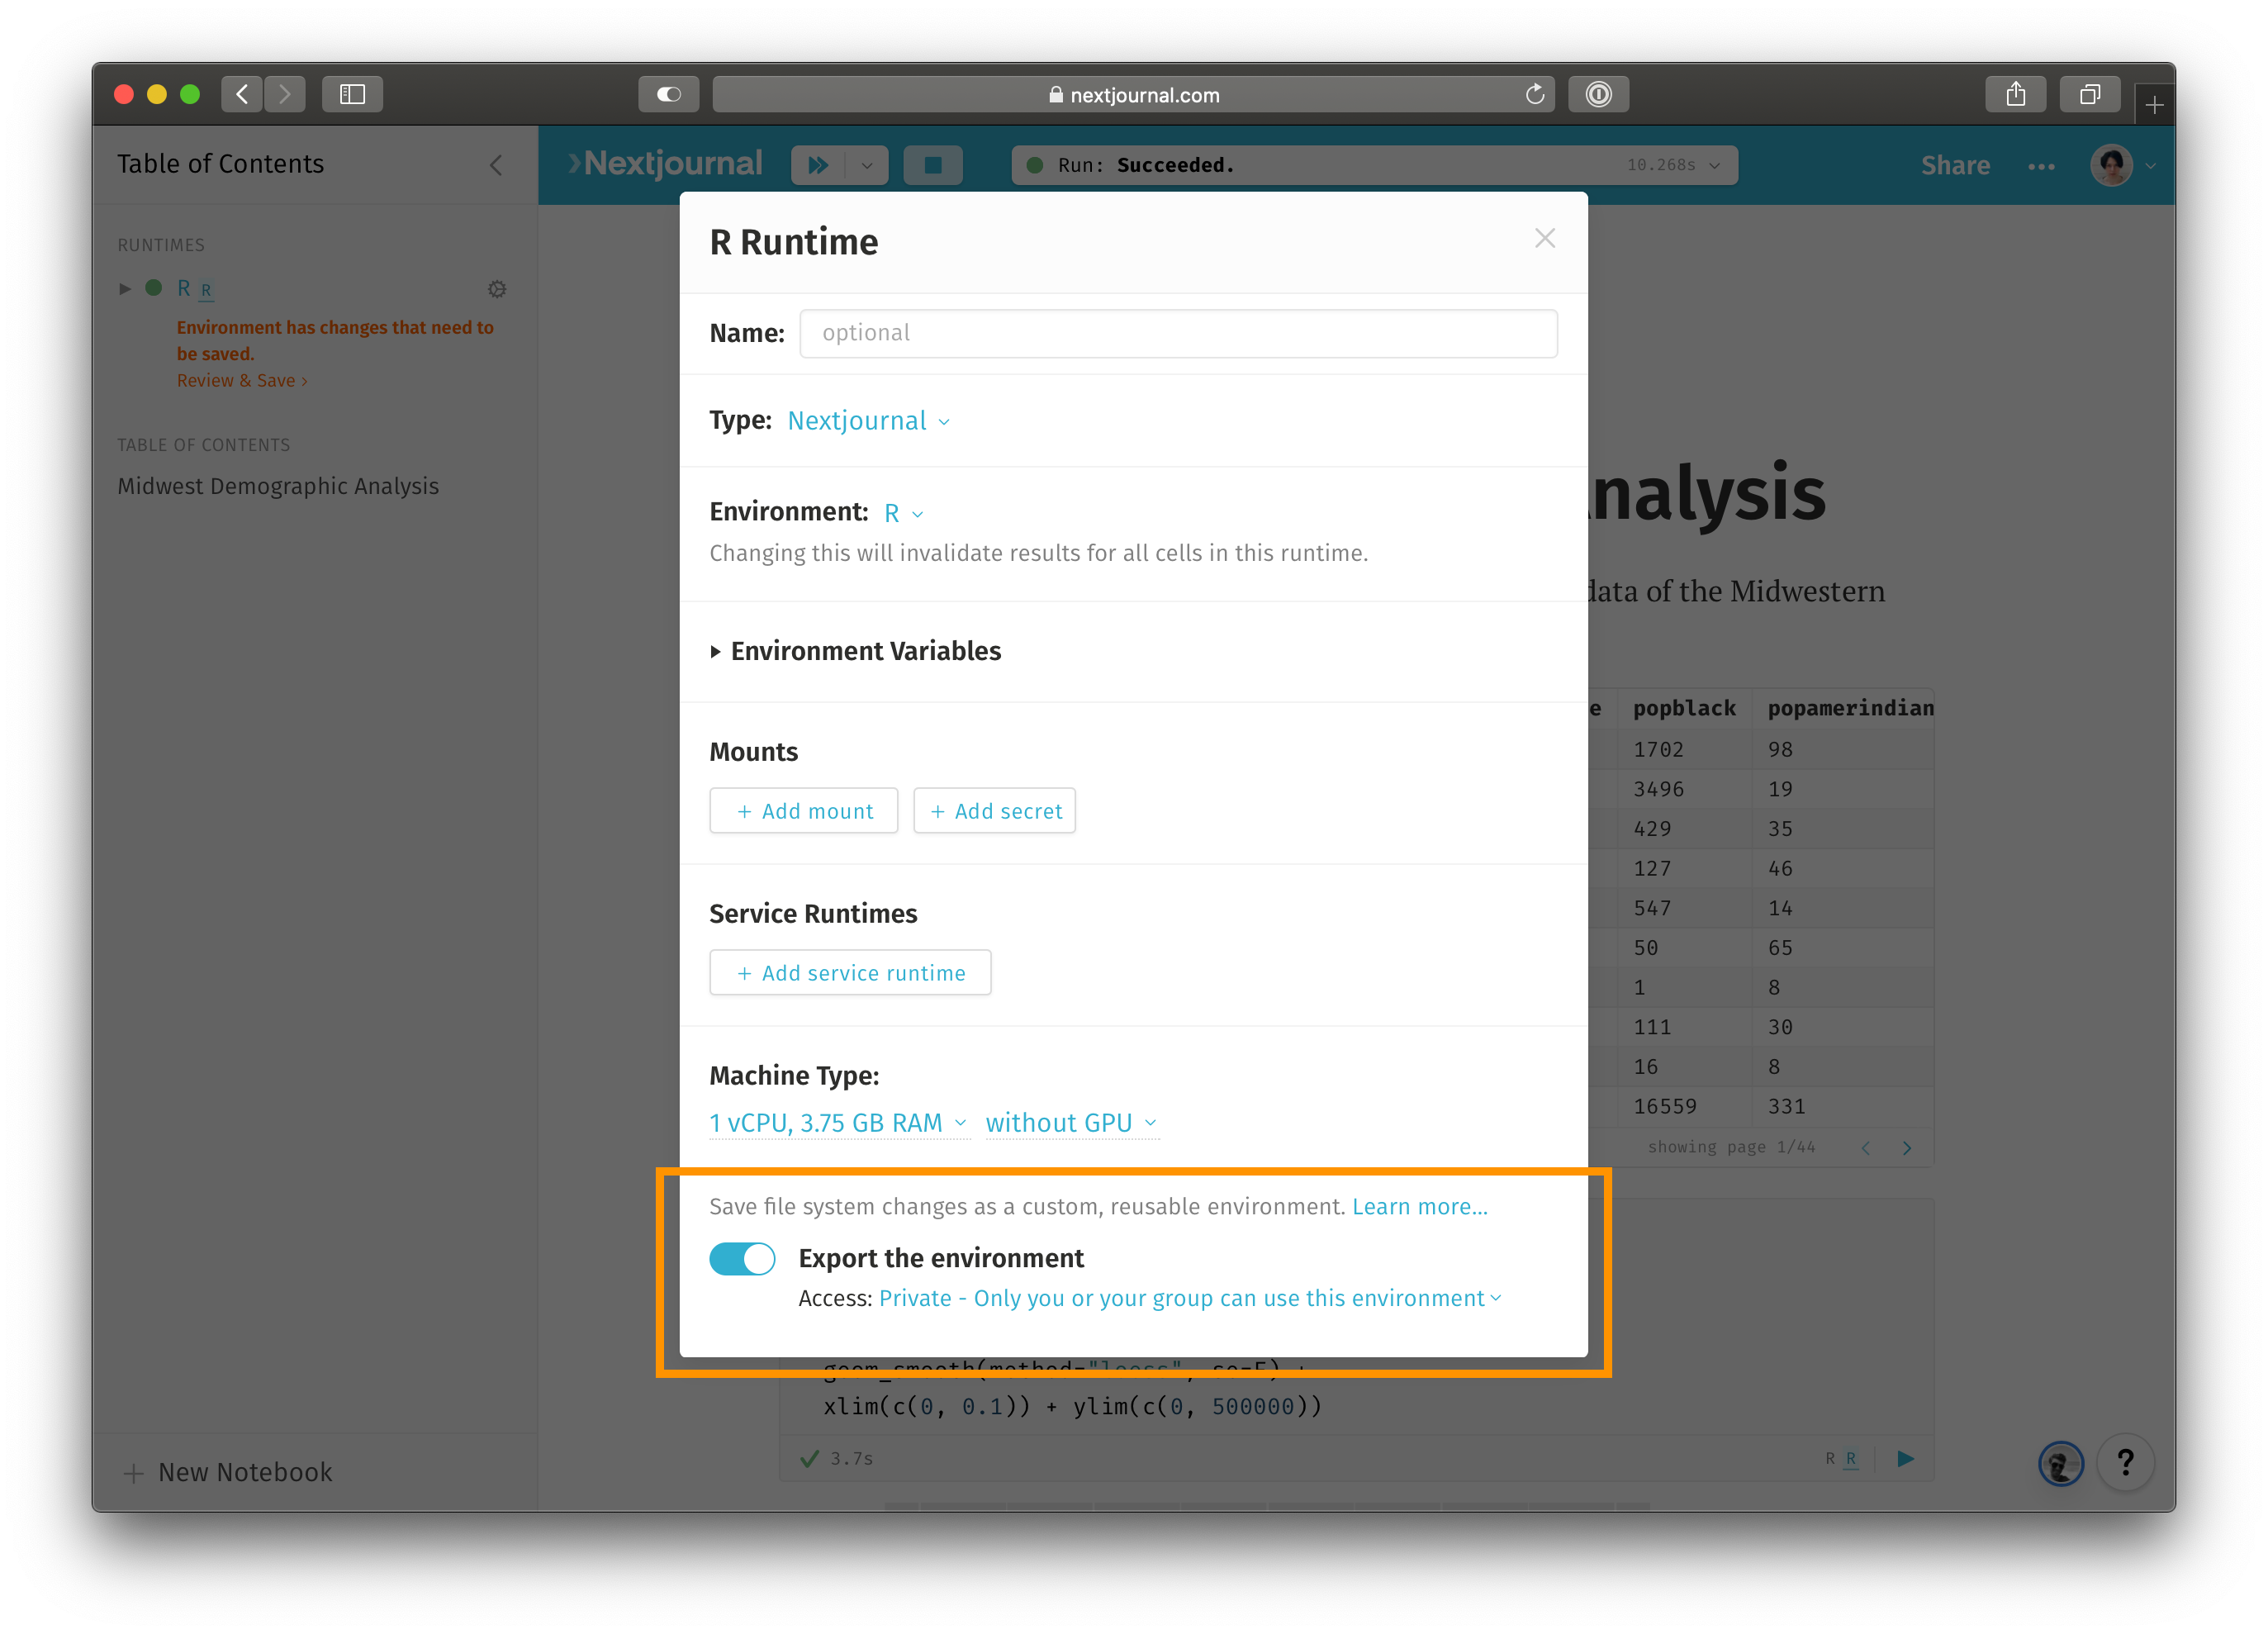Click the Review & Save link
This screenshot has height=1634, width=2268.
[242, 381]
